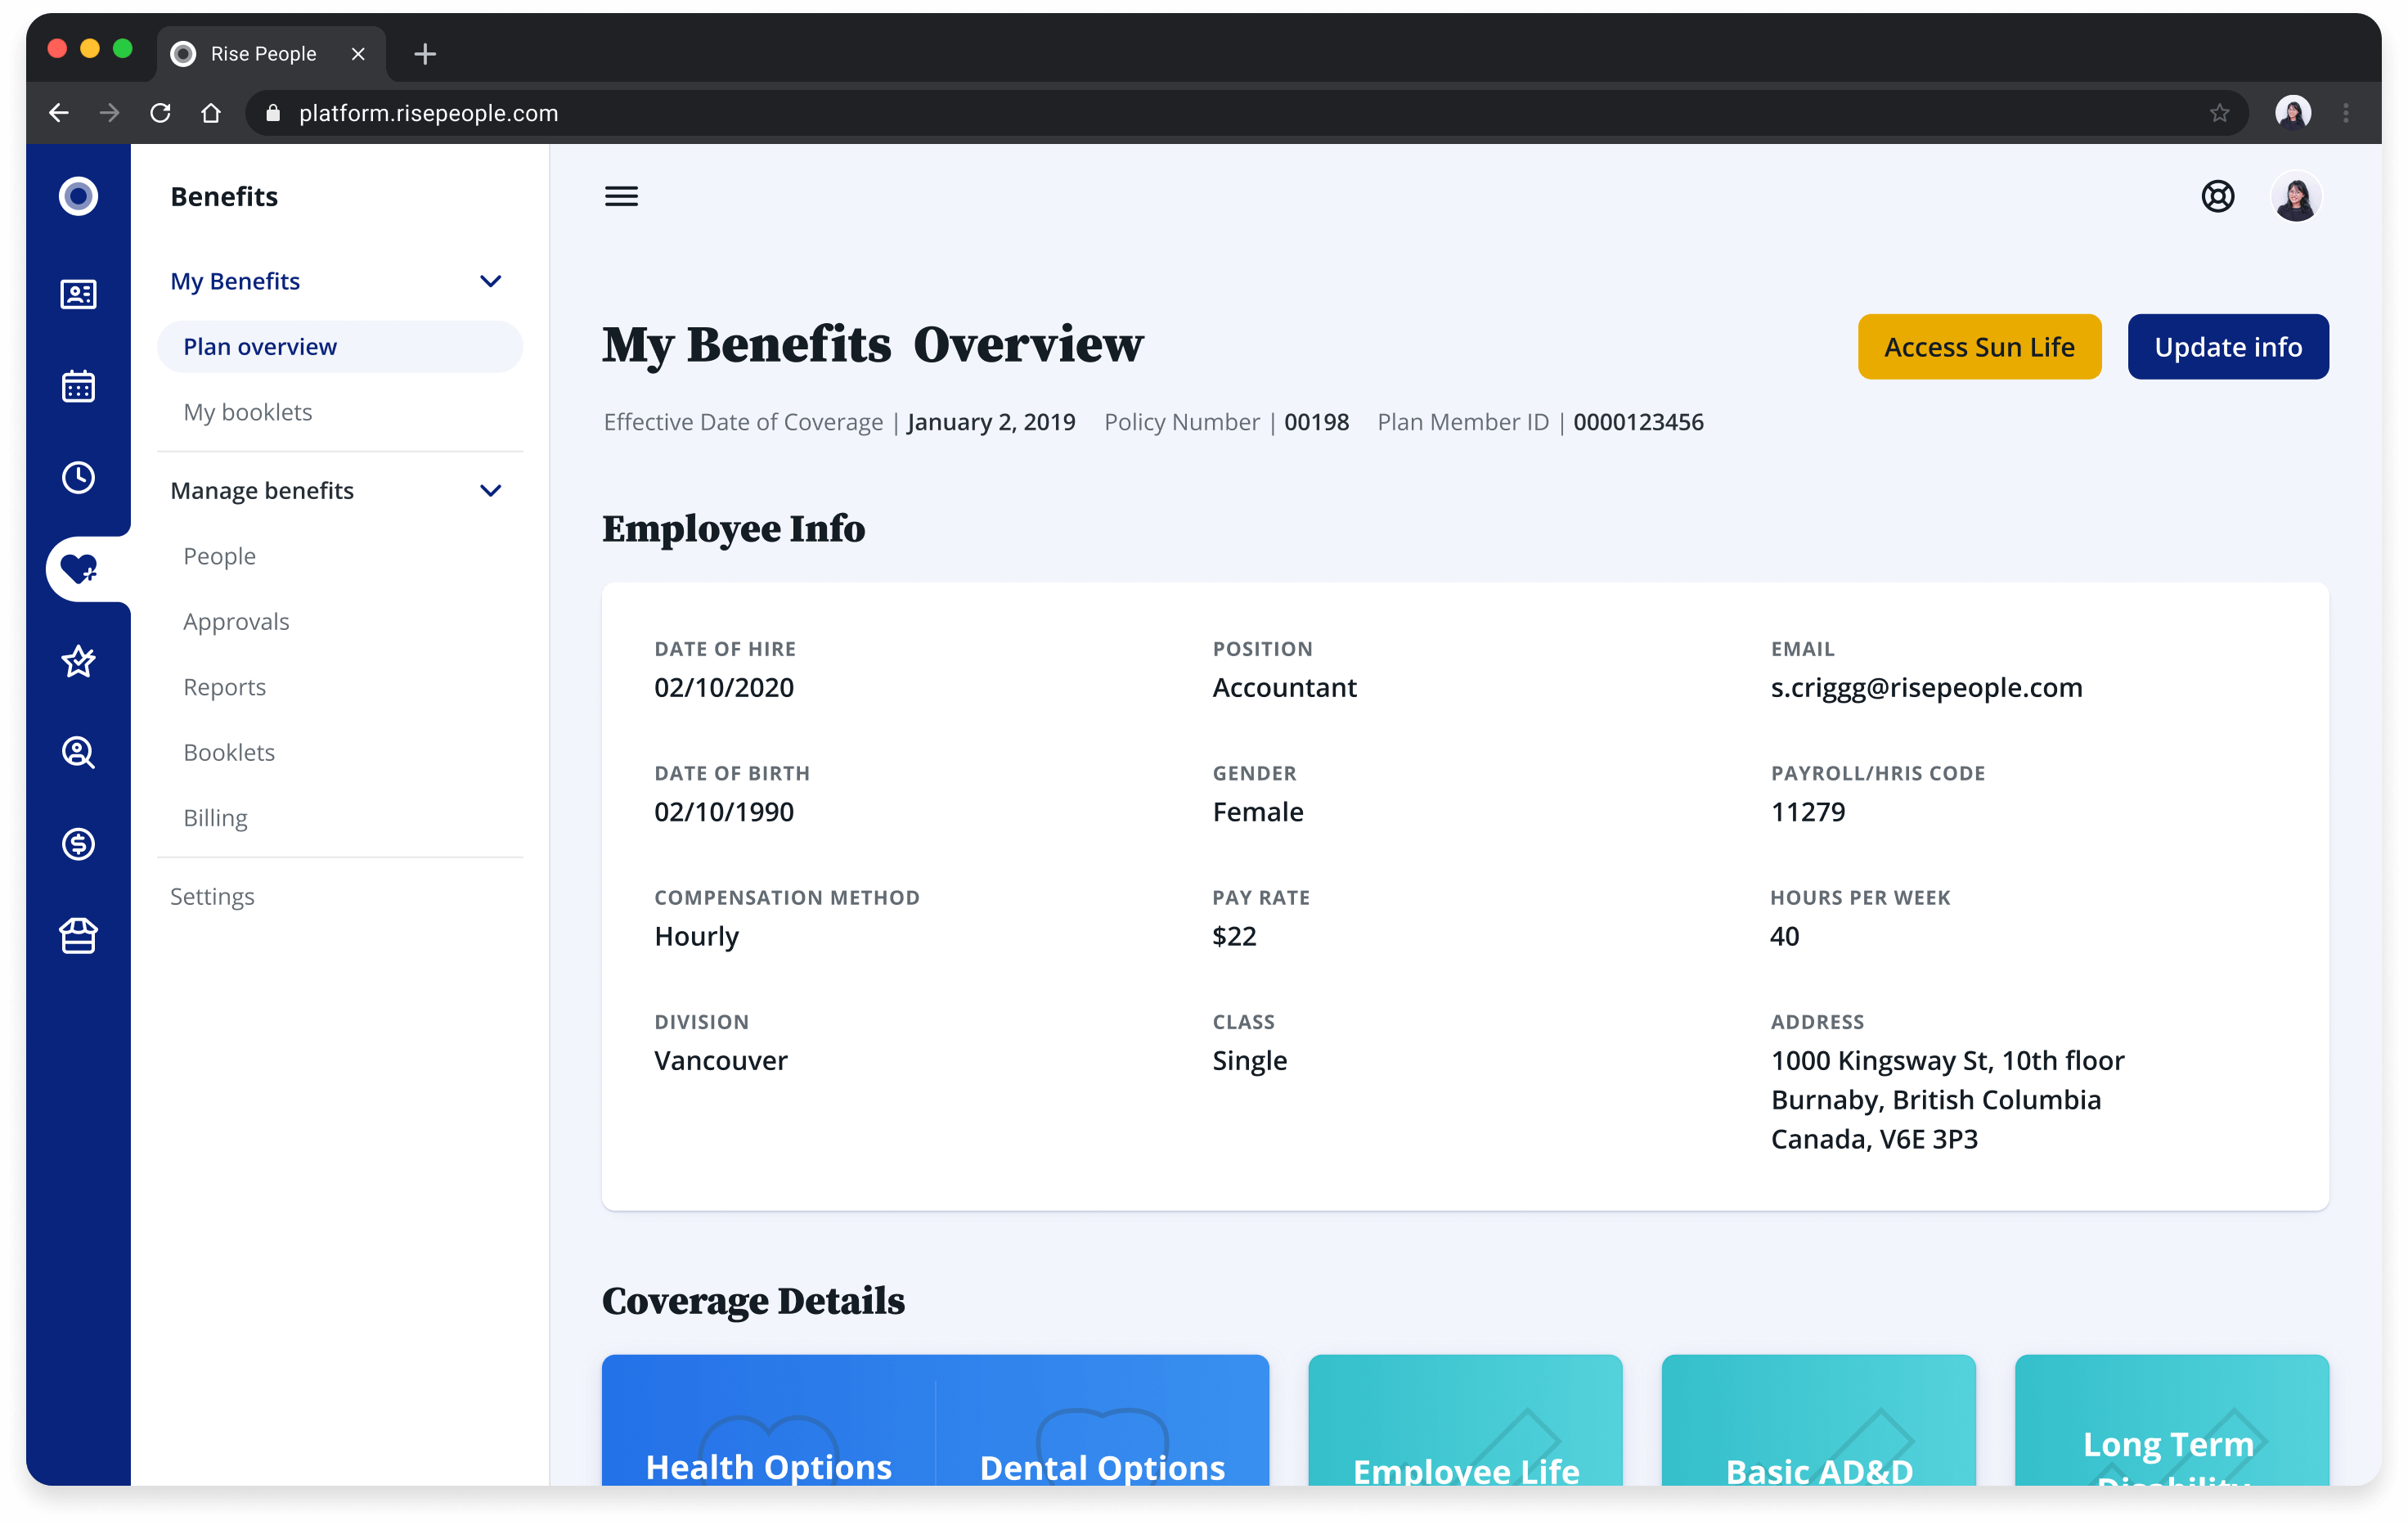Open the star sidebar icon

point(78,661)
